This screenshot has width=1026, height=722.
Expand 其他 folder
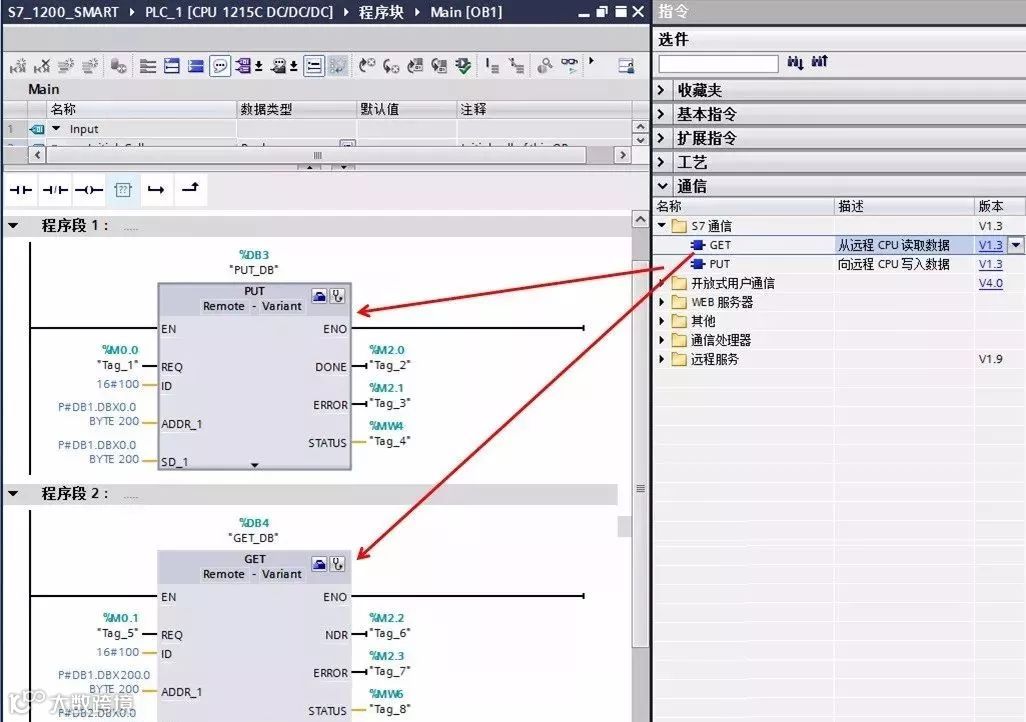pos(662,321)
